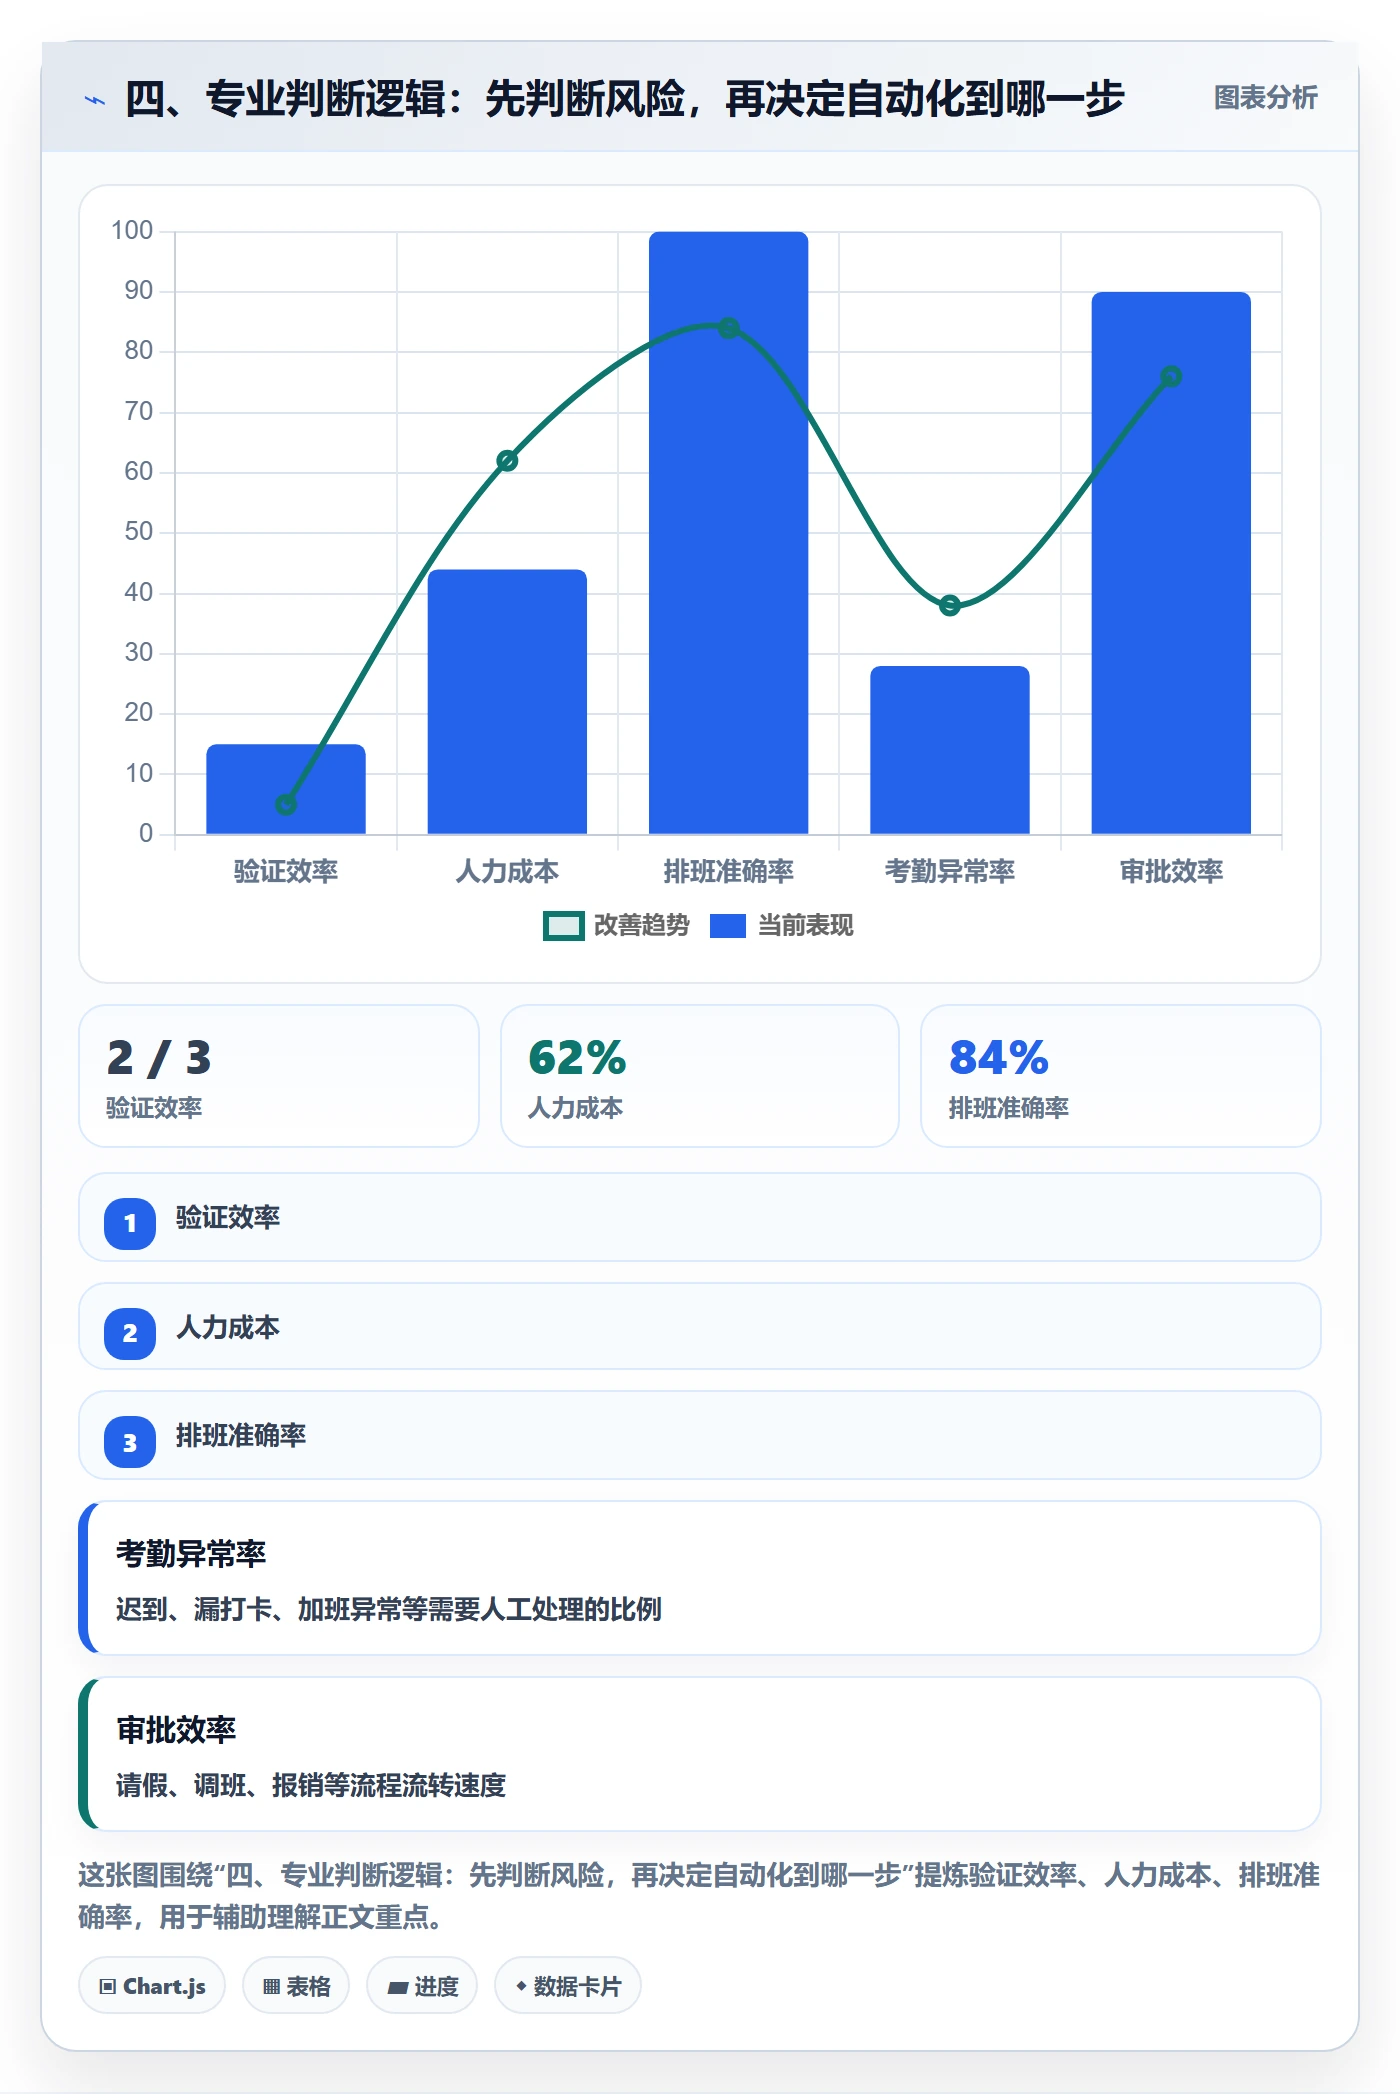Image resolution: width=1400 pixels, height=2094 pixels.
Task: Click the 审批效率 bar in chart
Action: point(1171,563)
